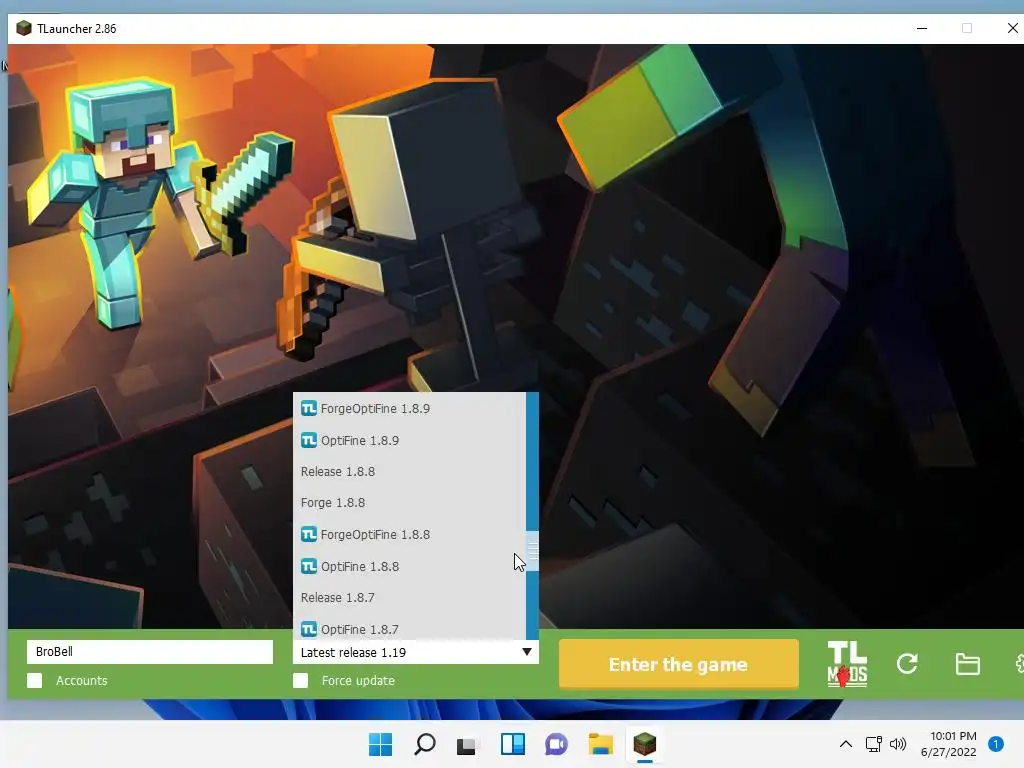Viewport: 1024px width, 768px height.
Task: Open Chat app on taskbar
Action: pos(556,744)
